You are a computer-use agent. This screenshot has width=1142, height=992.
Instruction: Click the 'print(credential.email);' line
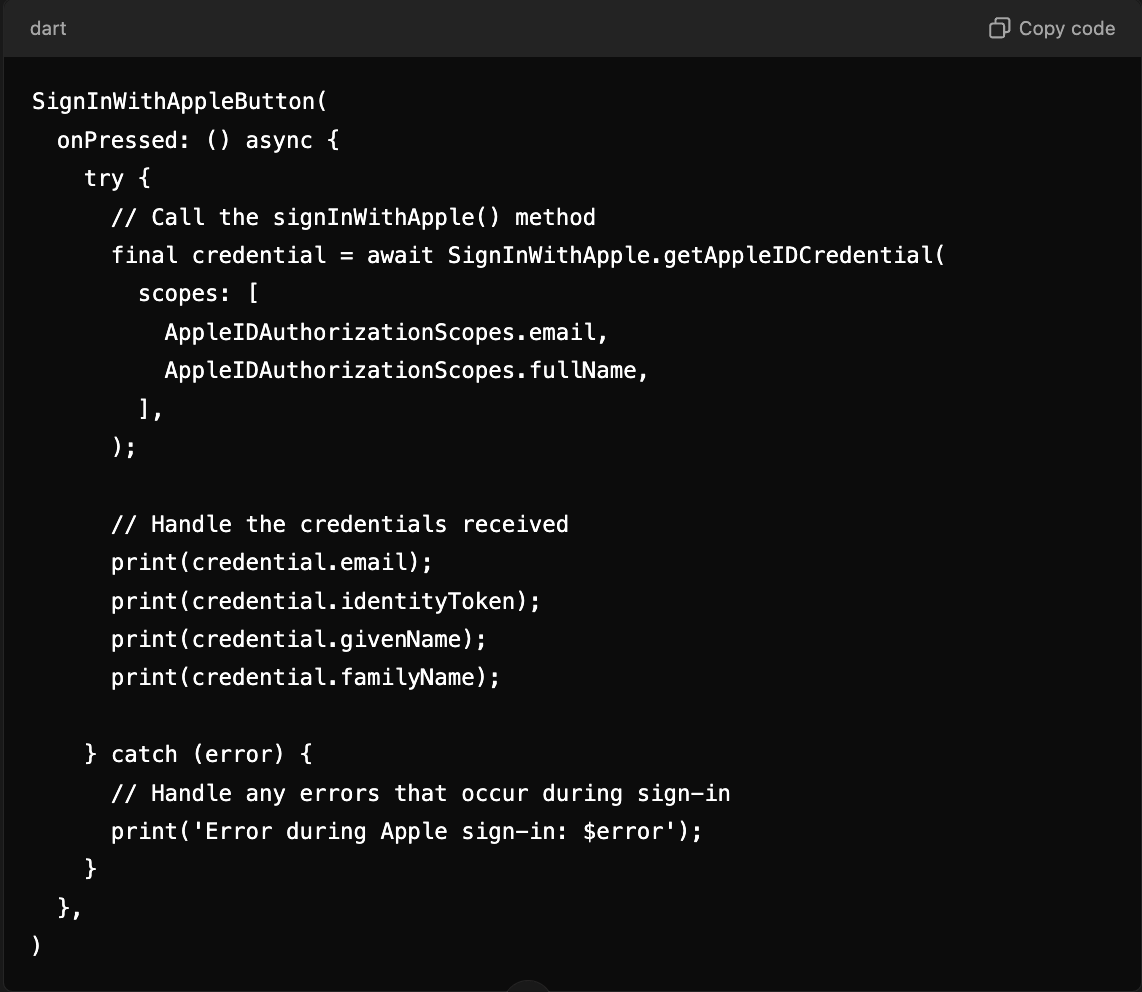pyautogui.click(x=272, y=562)
